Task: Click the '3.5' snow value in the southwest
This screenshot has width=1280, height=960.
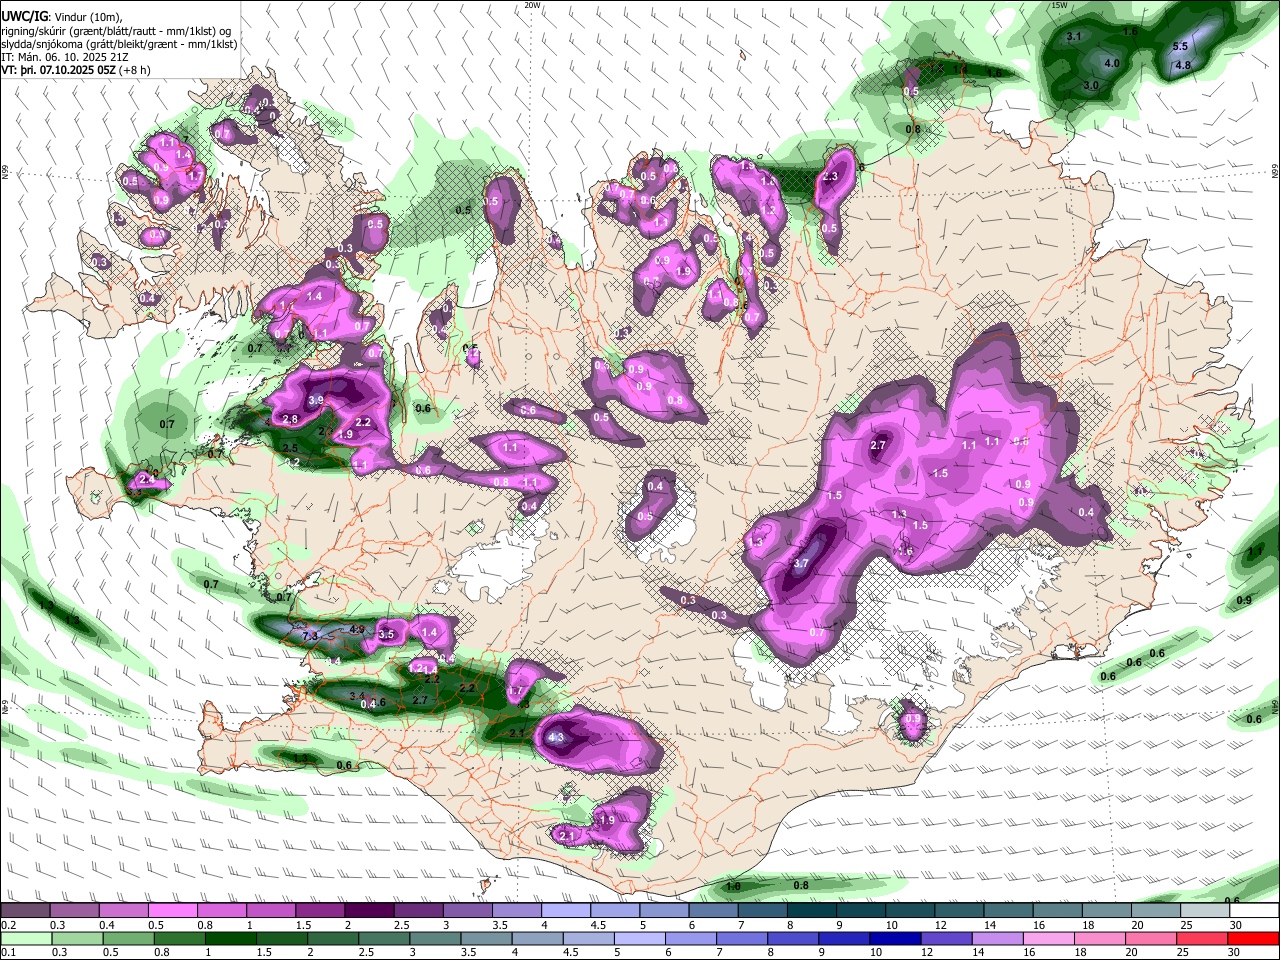Action: tap(388, 634)
